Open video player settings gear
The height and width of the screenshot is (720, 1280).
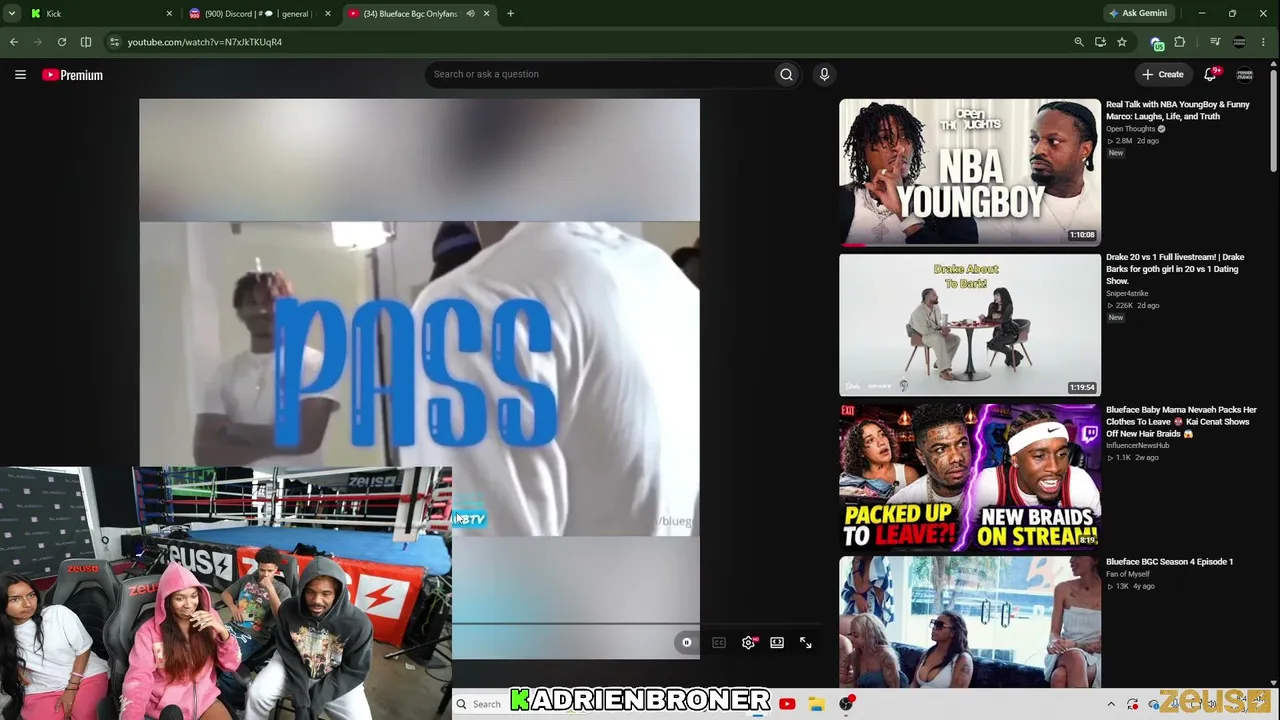[748, 643]
